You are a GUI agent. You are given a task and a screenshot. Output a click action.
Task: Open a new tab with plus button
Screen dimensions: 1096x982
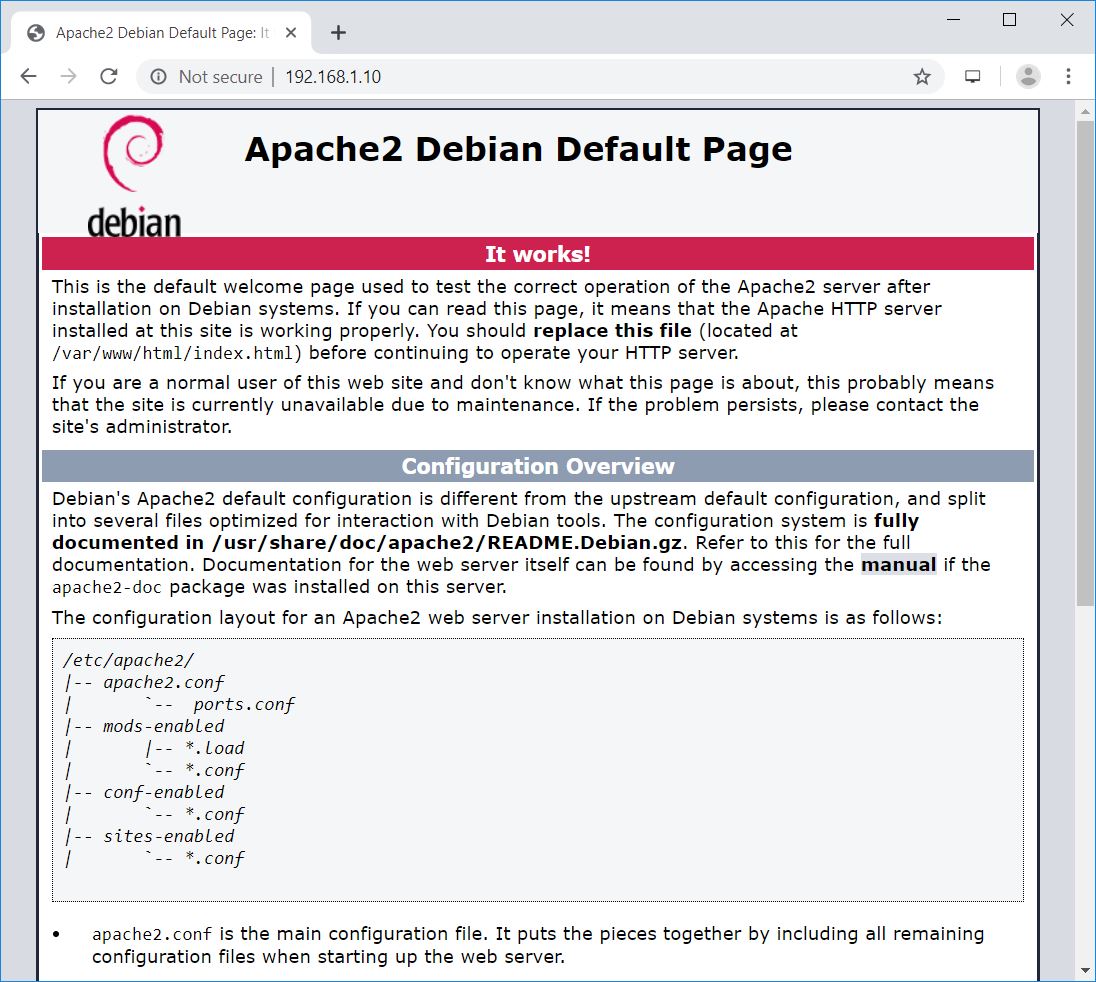point(338,33)
